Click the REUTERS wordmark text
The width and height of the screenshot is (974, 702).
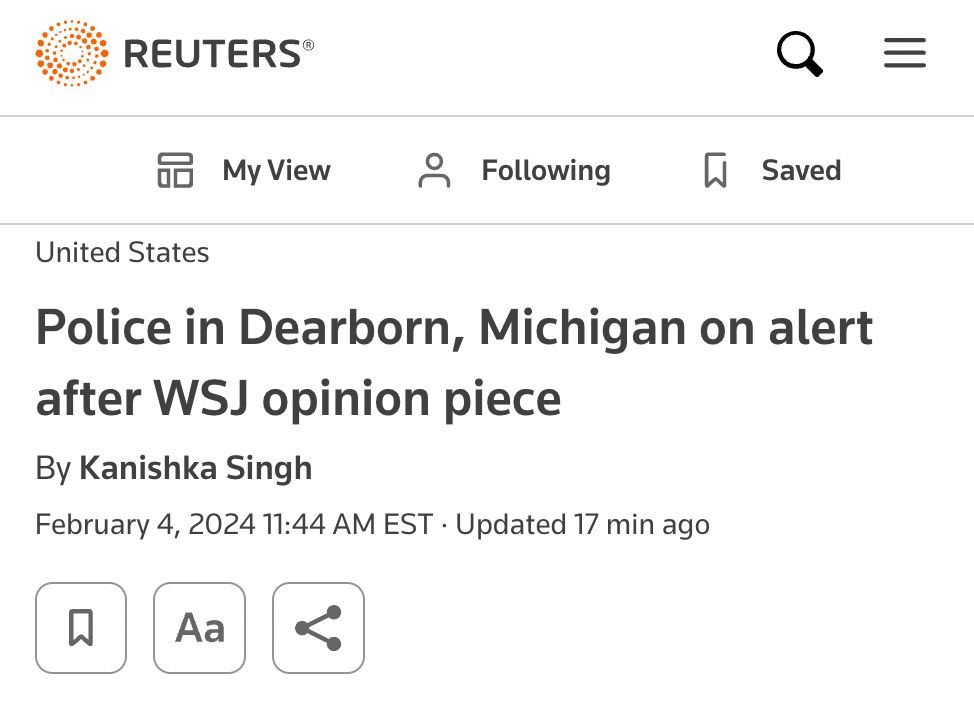tap(212, 54)
